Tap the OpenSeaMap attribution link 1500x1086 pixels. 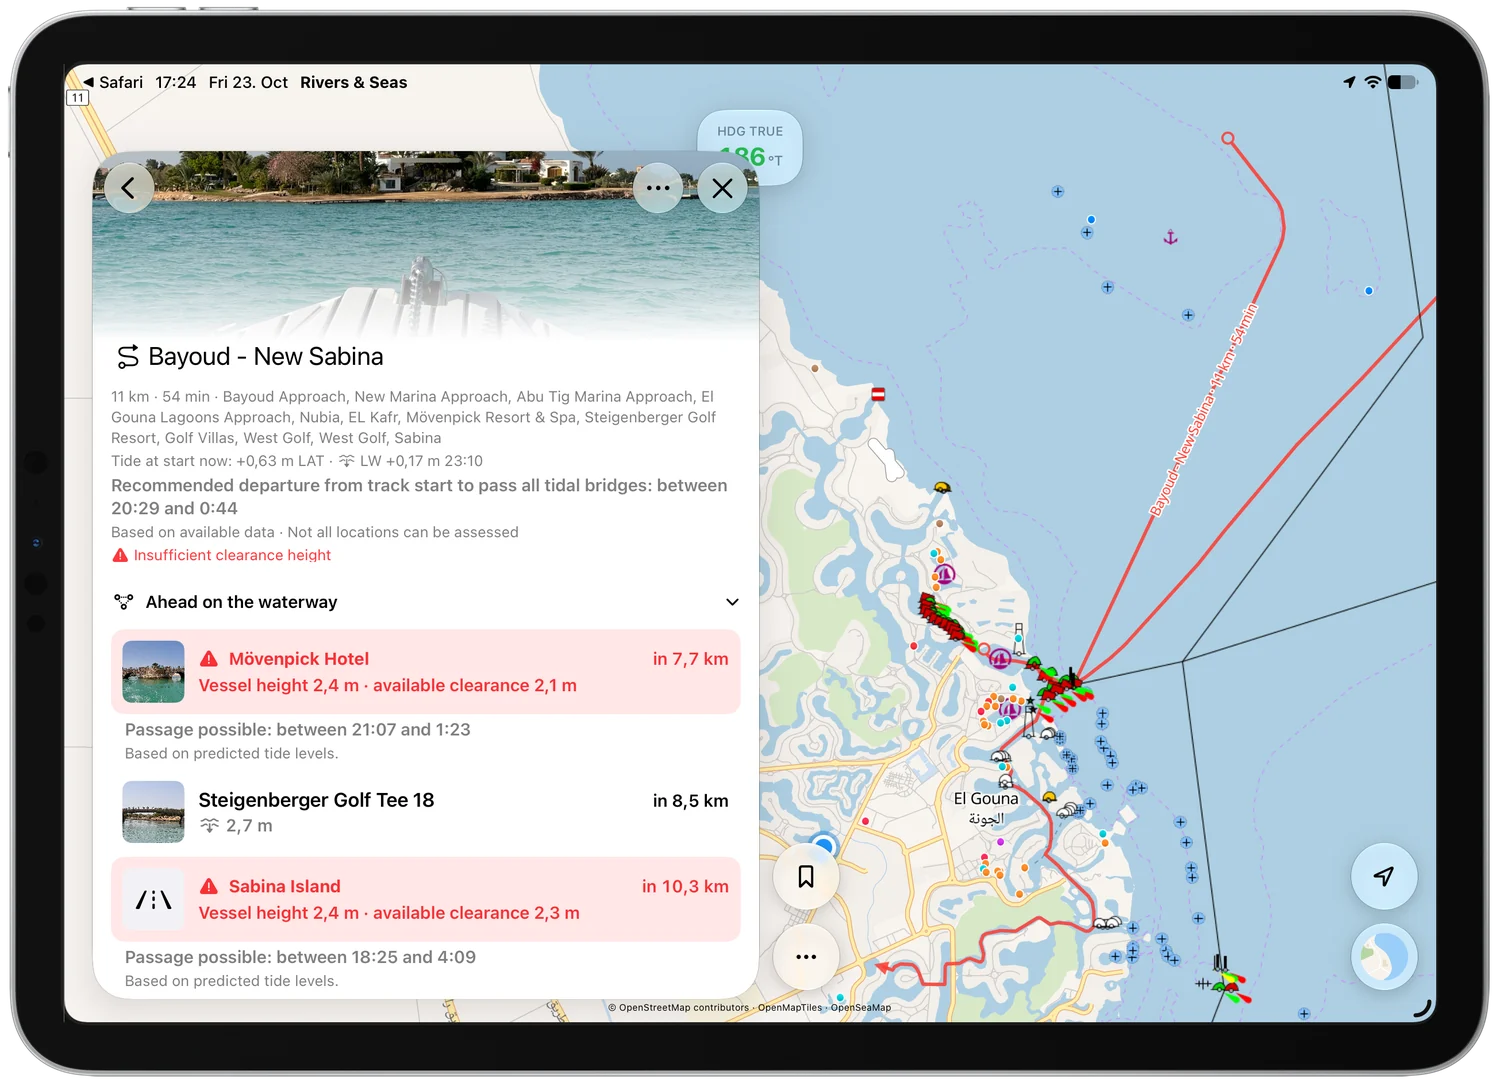[x=861, y=1007]
